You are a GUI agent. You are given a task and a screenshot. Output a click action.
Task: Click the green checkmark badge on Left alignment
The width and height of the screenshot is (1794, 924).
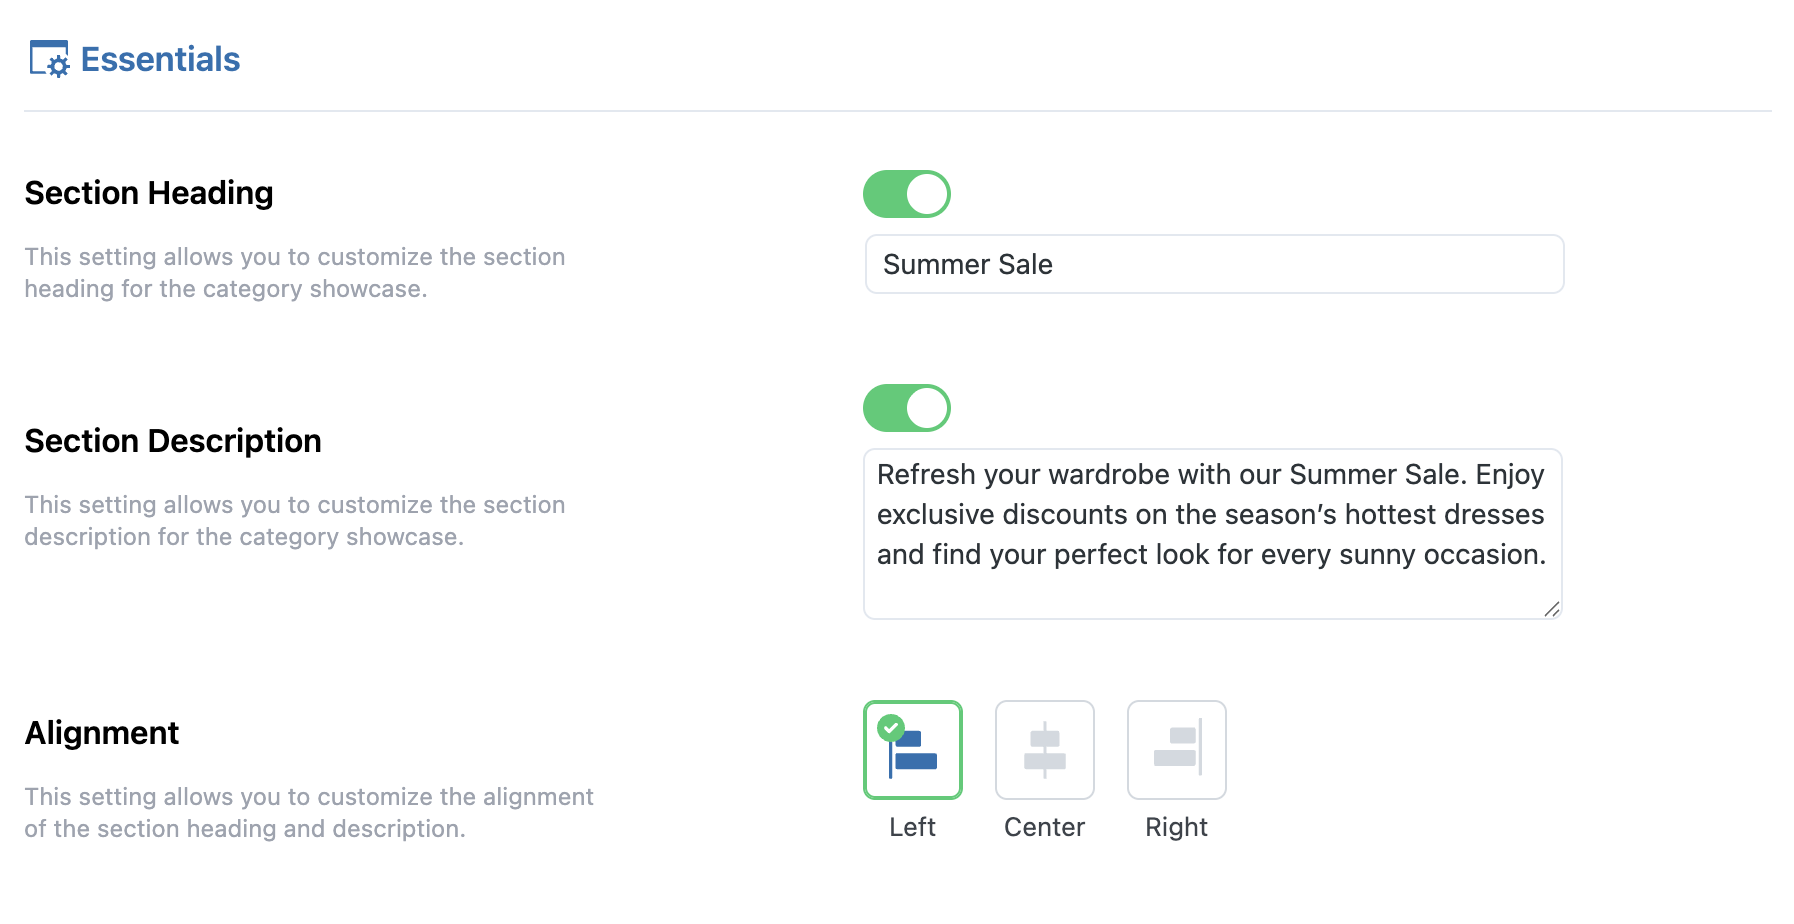[x=891, y=727]
